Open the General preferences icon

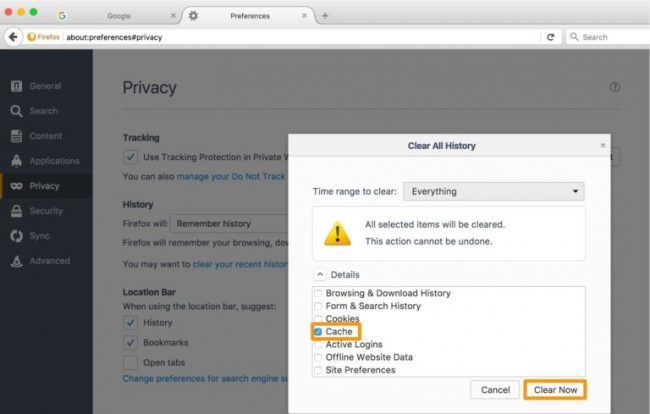click(x=16, y=86)
